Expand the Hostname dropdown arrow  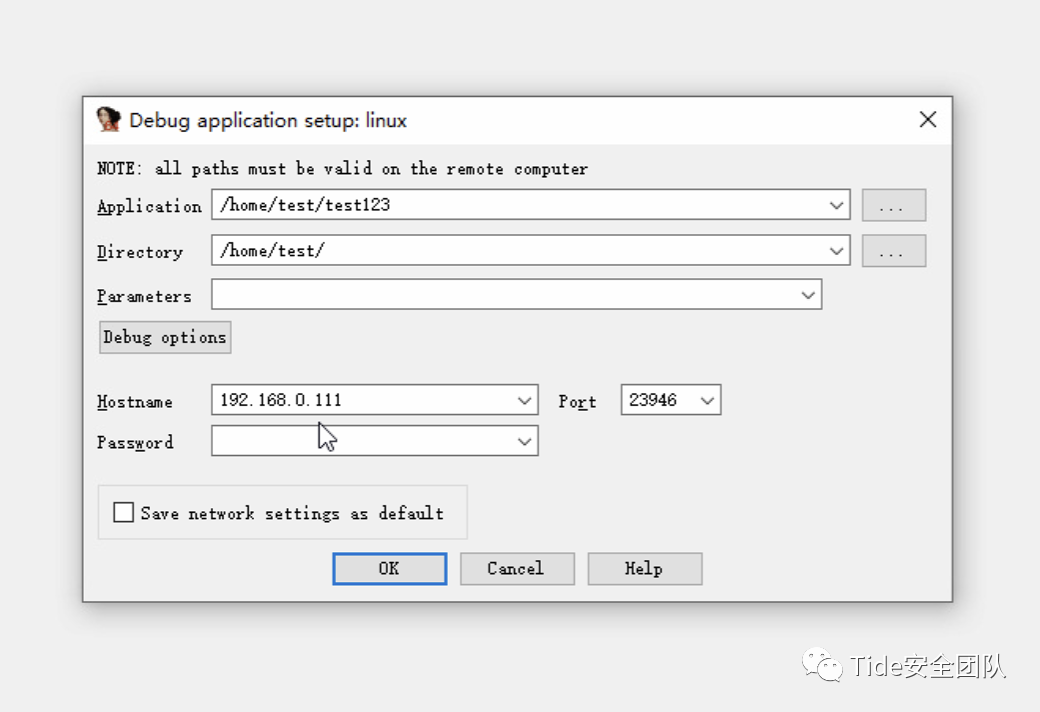coord(525,400)
